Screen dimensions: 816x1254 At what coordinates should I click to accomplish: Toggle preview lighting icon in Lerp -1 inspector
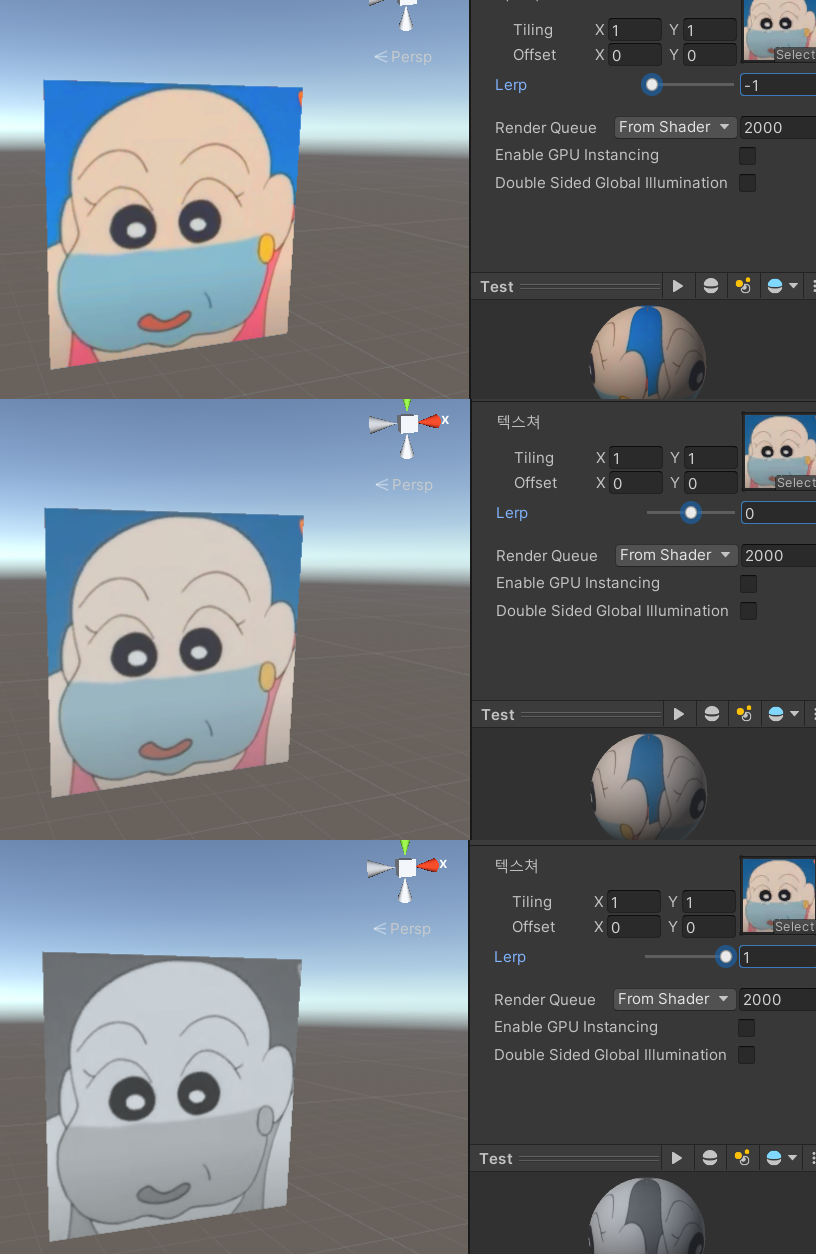(743, 286)
